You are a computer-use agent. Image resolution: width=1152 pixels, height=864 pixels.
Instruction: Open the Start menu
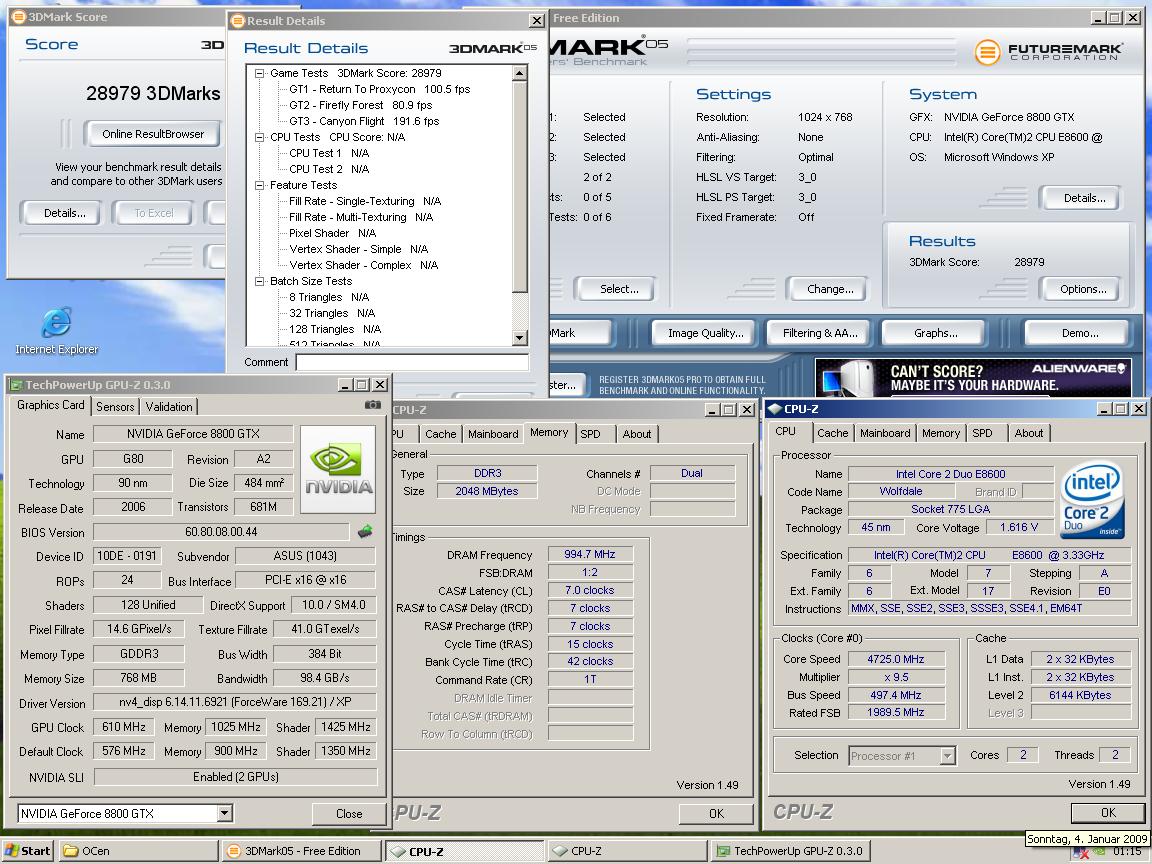pyautogui.click(x=28, y=851)
